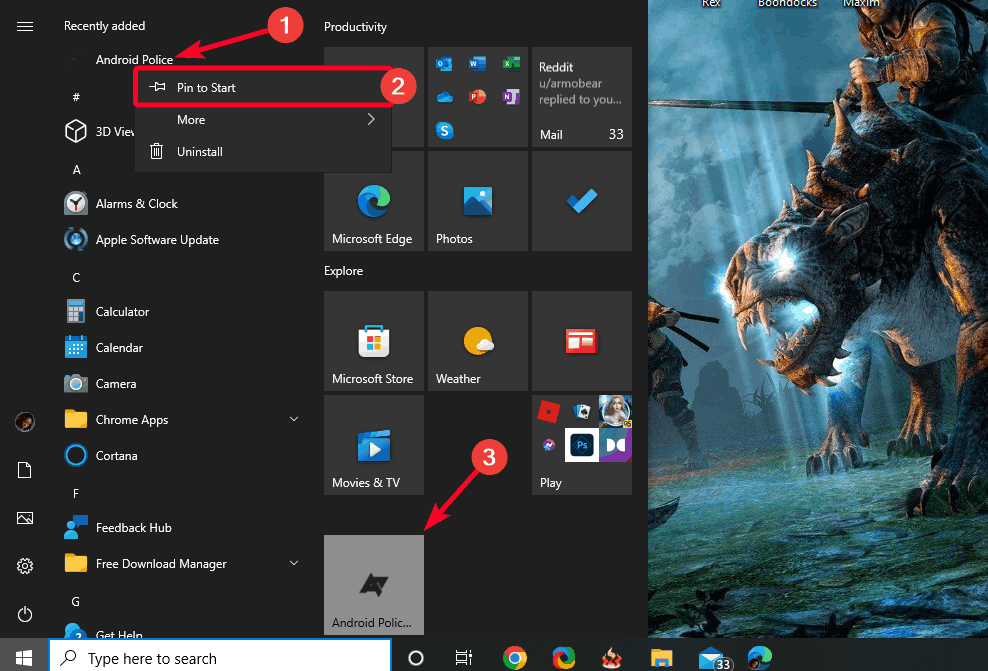Expand the Free Download Manager folder

pyautogui.click(x=294, y=563)
